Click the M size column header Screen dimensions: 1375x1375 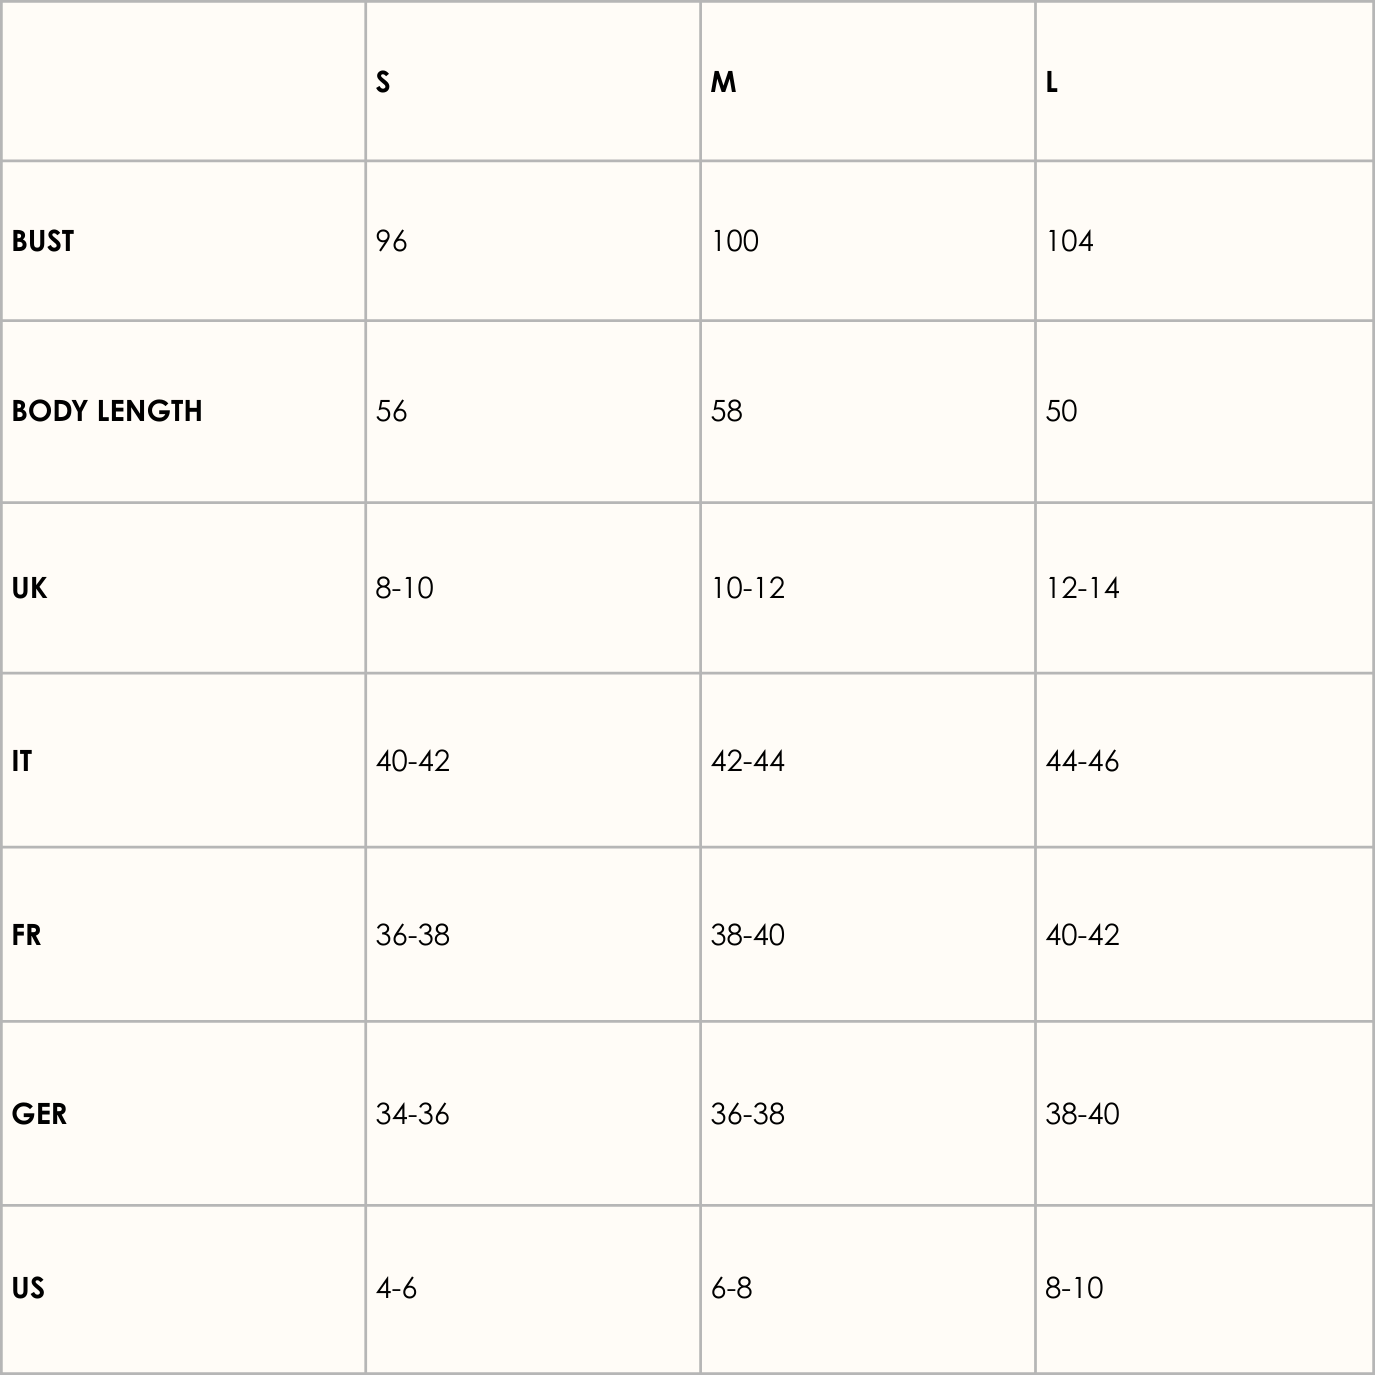(723, 82)
